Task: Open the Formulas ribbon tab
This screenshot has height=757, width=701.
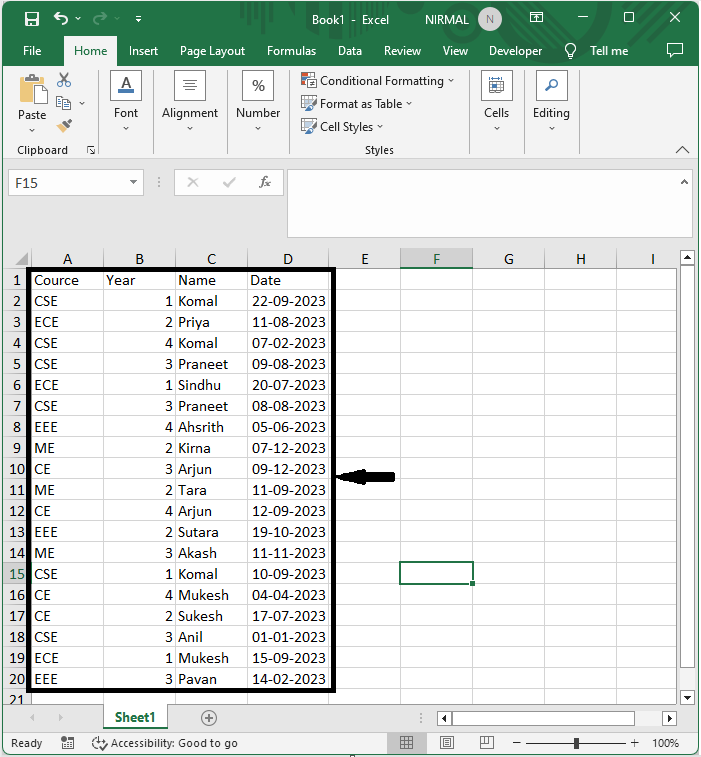Action: pos(291,51)
